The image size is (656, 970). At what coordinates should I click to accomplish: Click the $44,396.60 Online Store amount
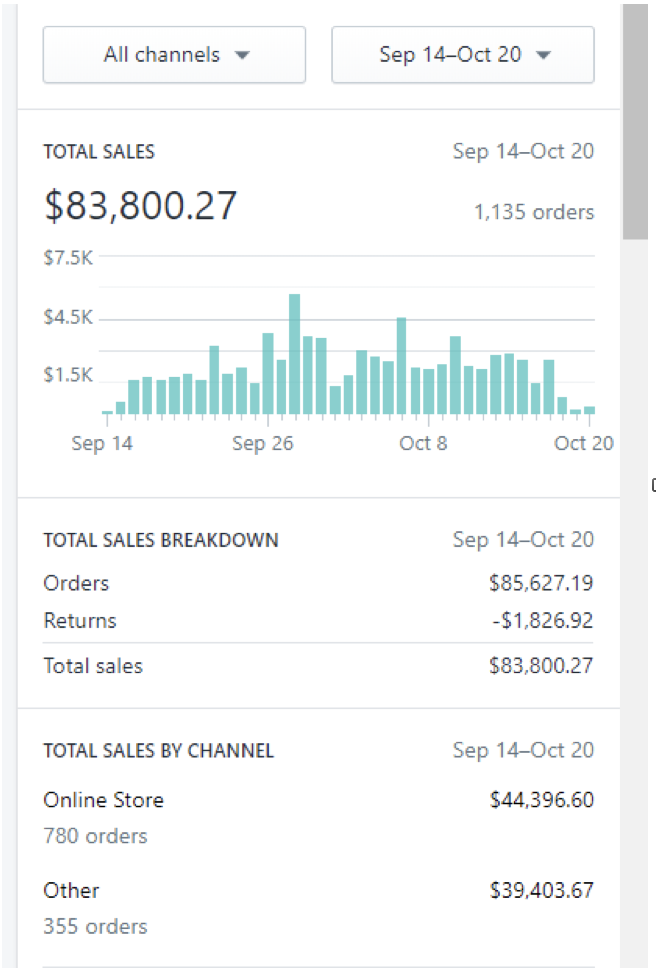tap(540, 800)
